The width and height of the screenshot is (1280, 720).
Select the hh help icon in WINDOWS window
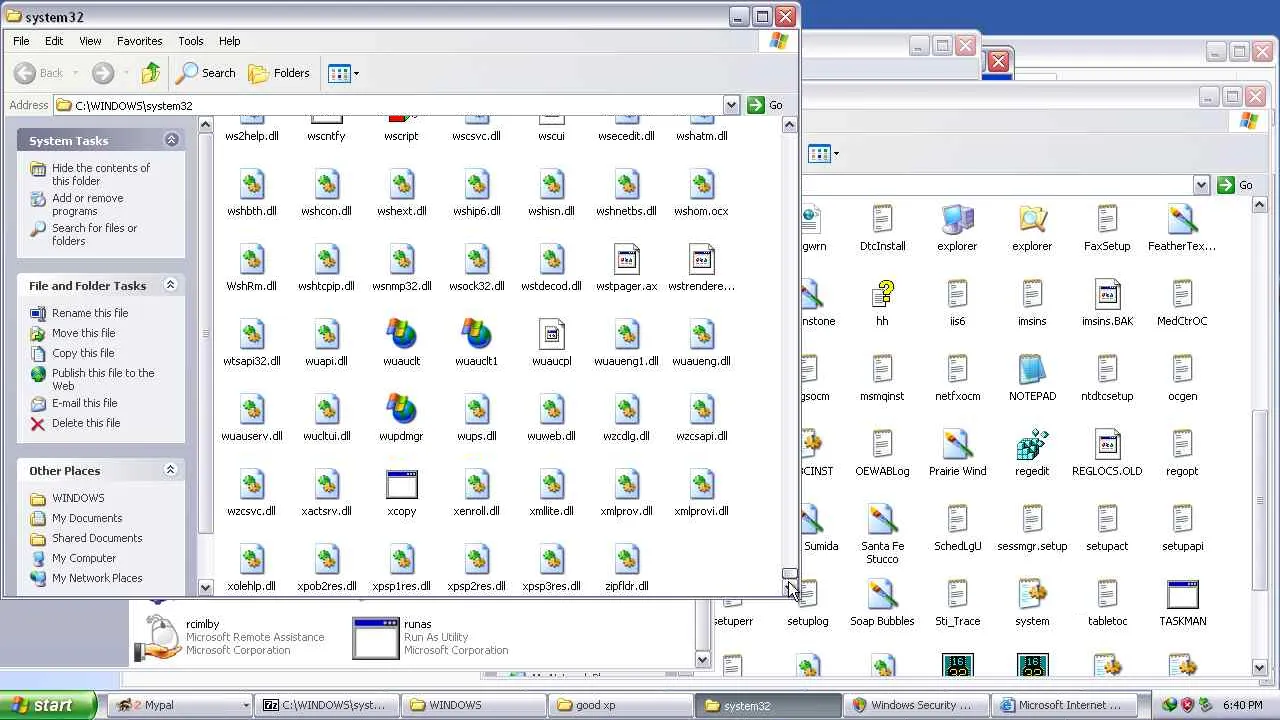(882, 295)
